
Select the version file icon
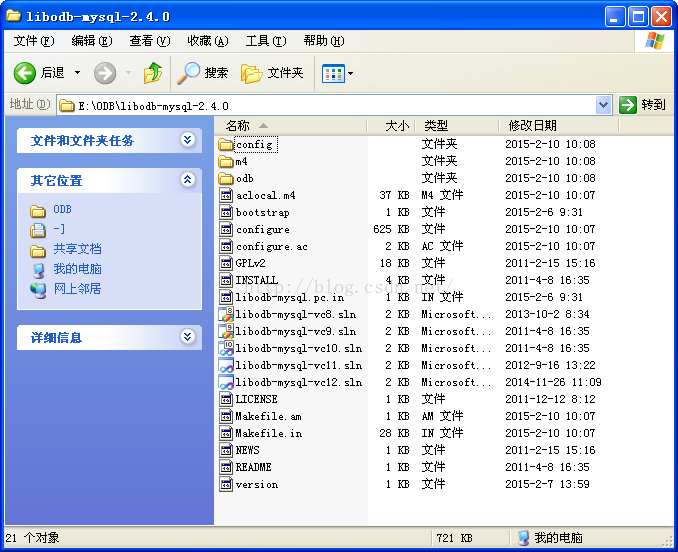(226, 484)
